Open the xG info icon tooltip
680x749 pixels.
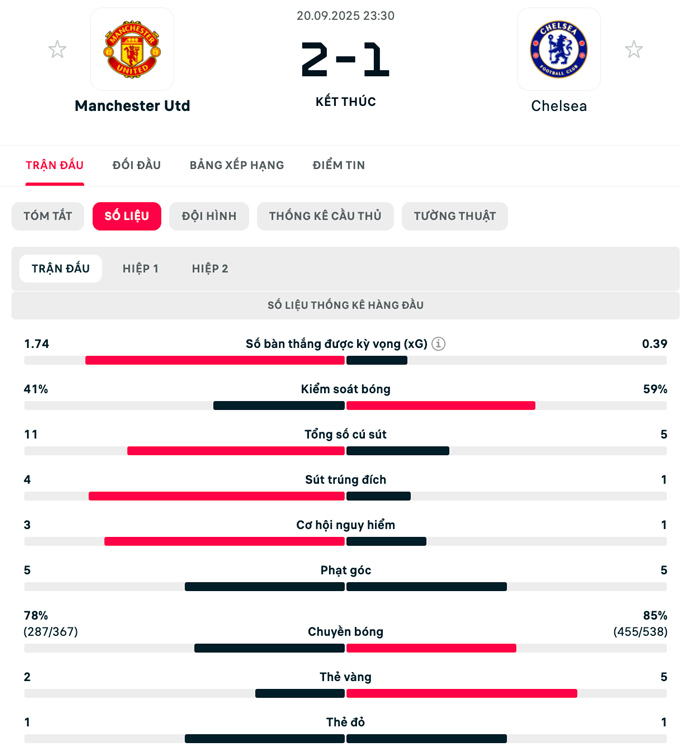439,344
